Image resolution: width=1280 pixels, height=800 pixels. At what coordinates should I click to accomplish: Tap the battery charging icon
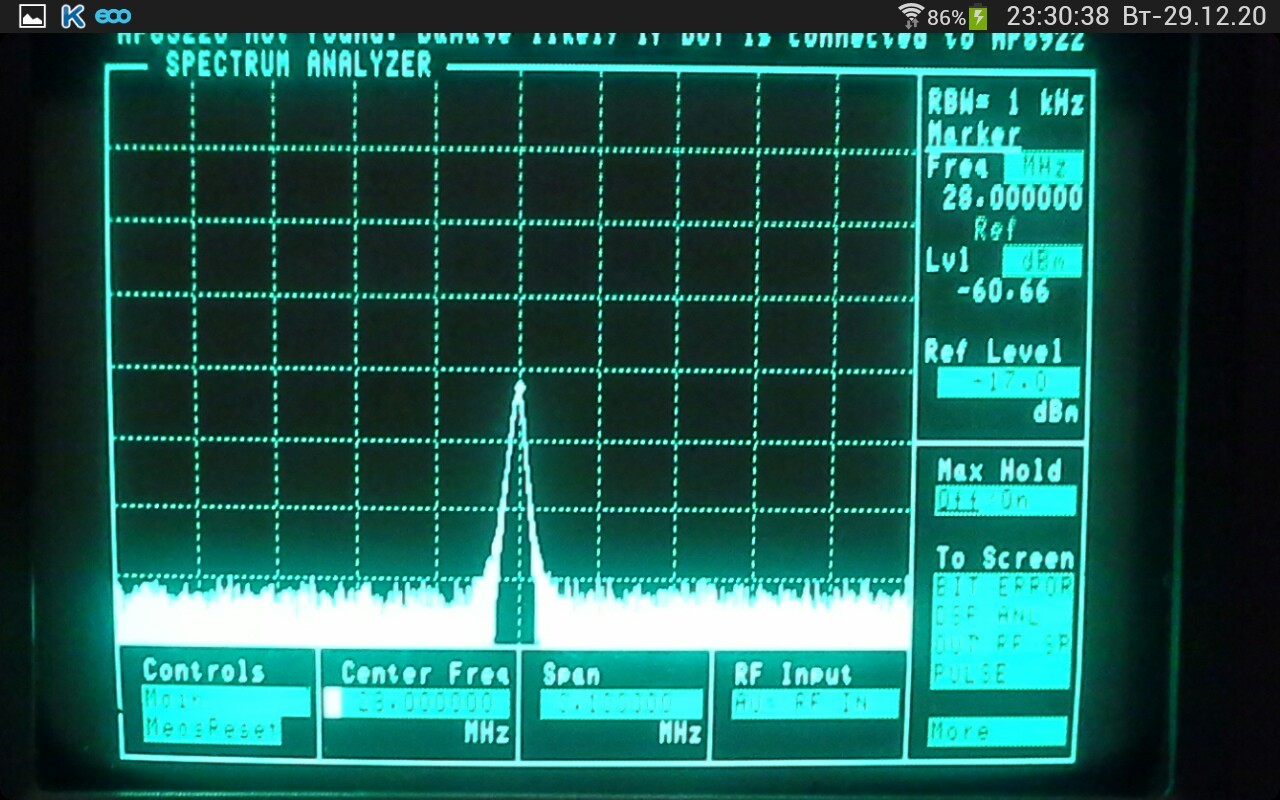click(978, 17)
